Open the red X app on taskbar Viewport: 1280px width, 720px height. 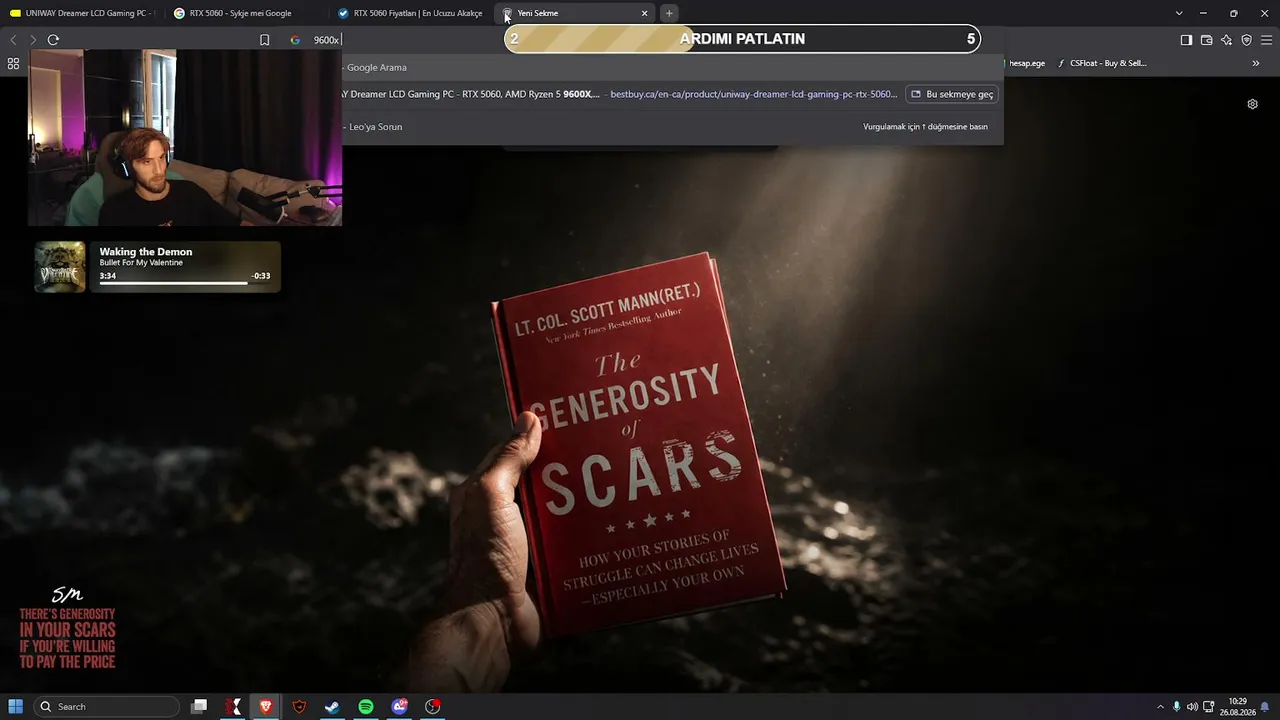tap(233, 707)
